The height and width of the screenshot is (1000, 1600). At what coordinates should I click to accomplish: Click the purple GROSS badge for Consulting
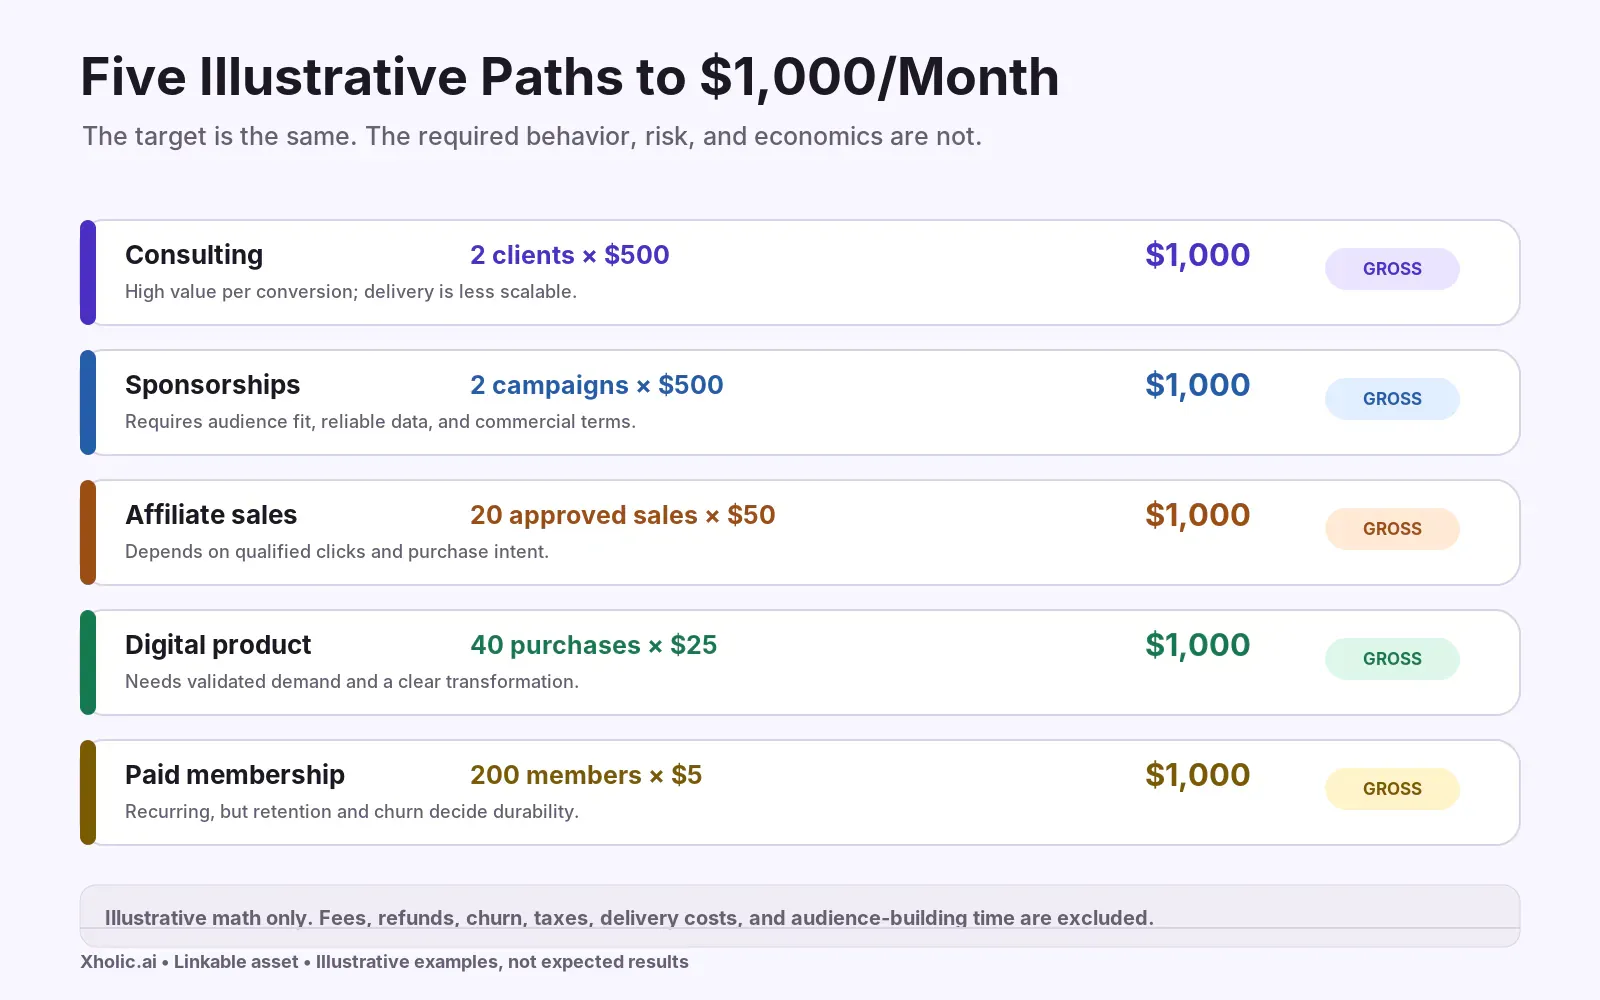(x=1392, y=269)
